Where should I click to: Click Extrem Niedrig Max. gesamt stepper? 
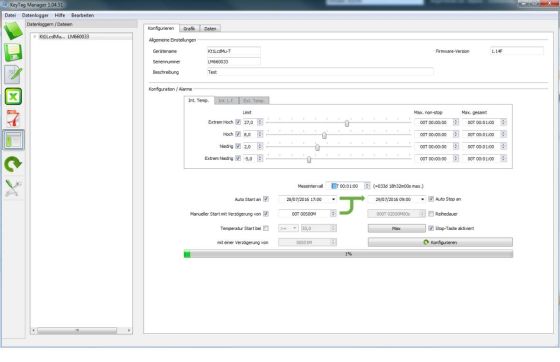coord(503,158)
